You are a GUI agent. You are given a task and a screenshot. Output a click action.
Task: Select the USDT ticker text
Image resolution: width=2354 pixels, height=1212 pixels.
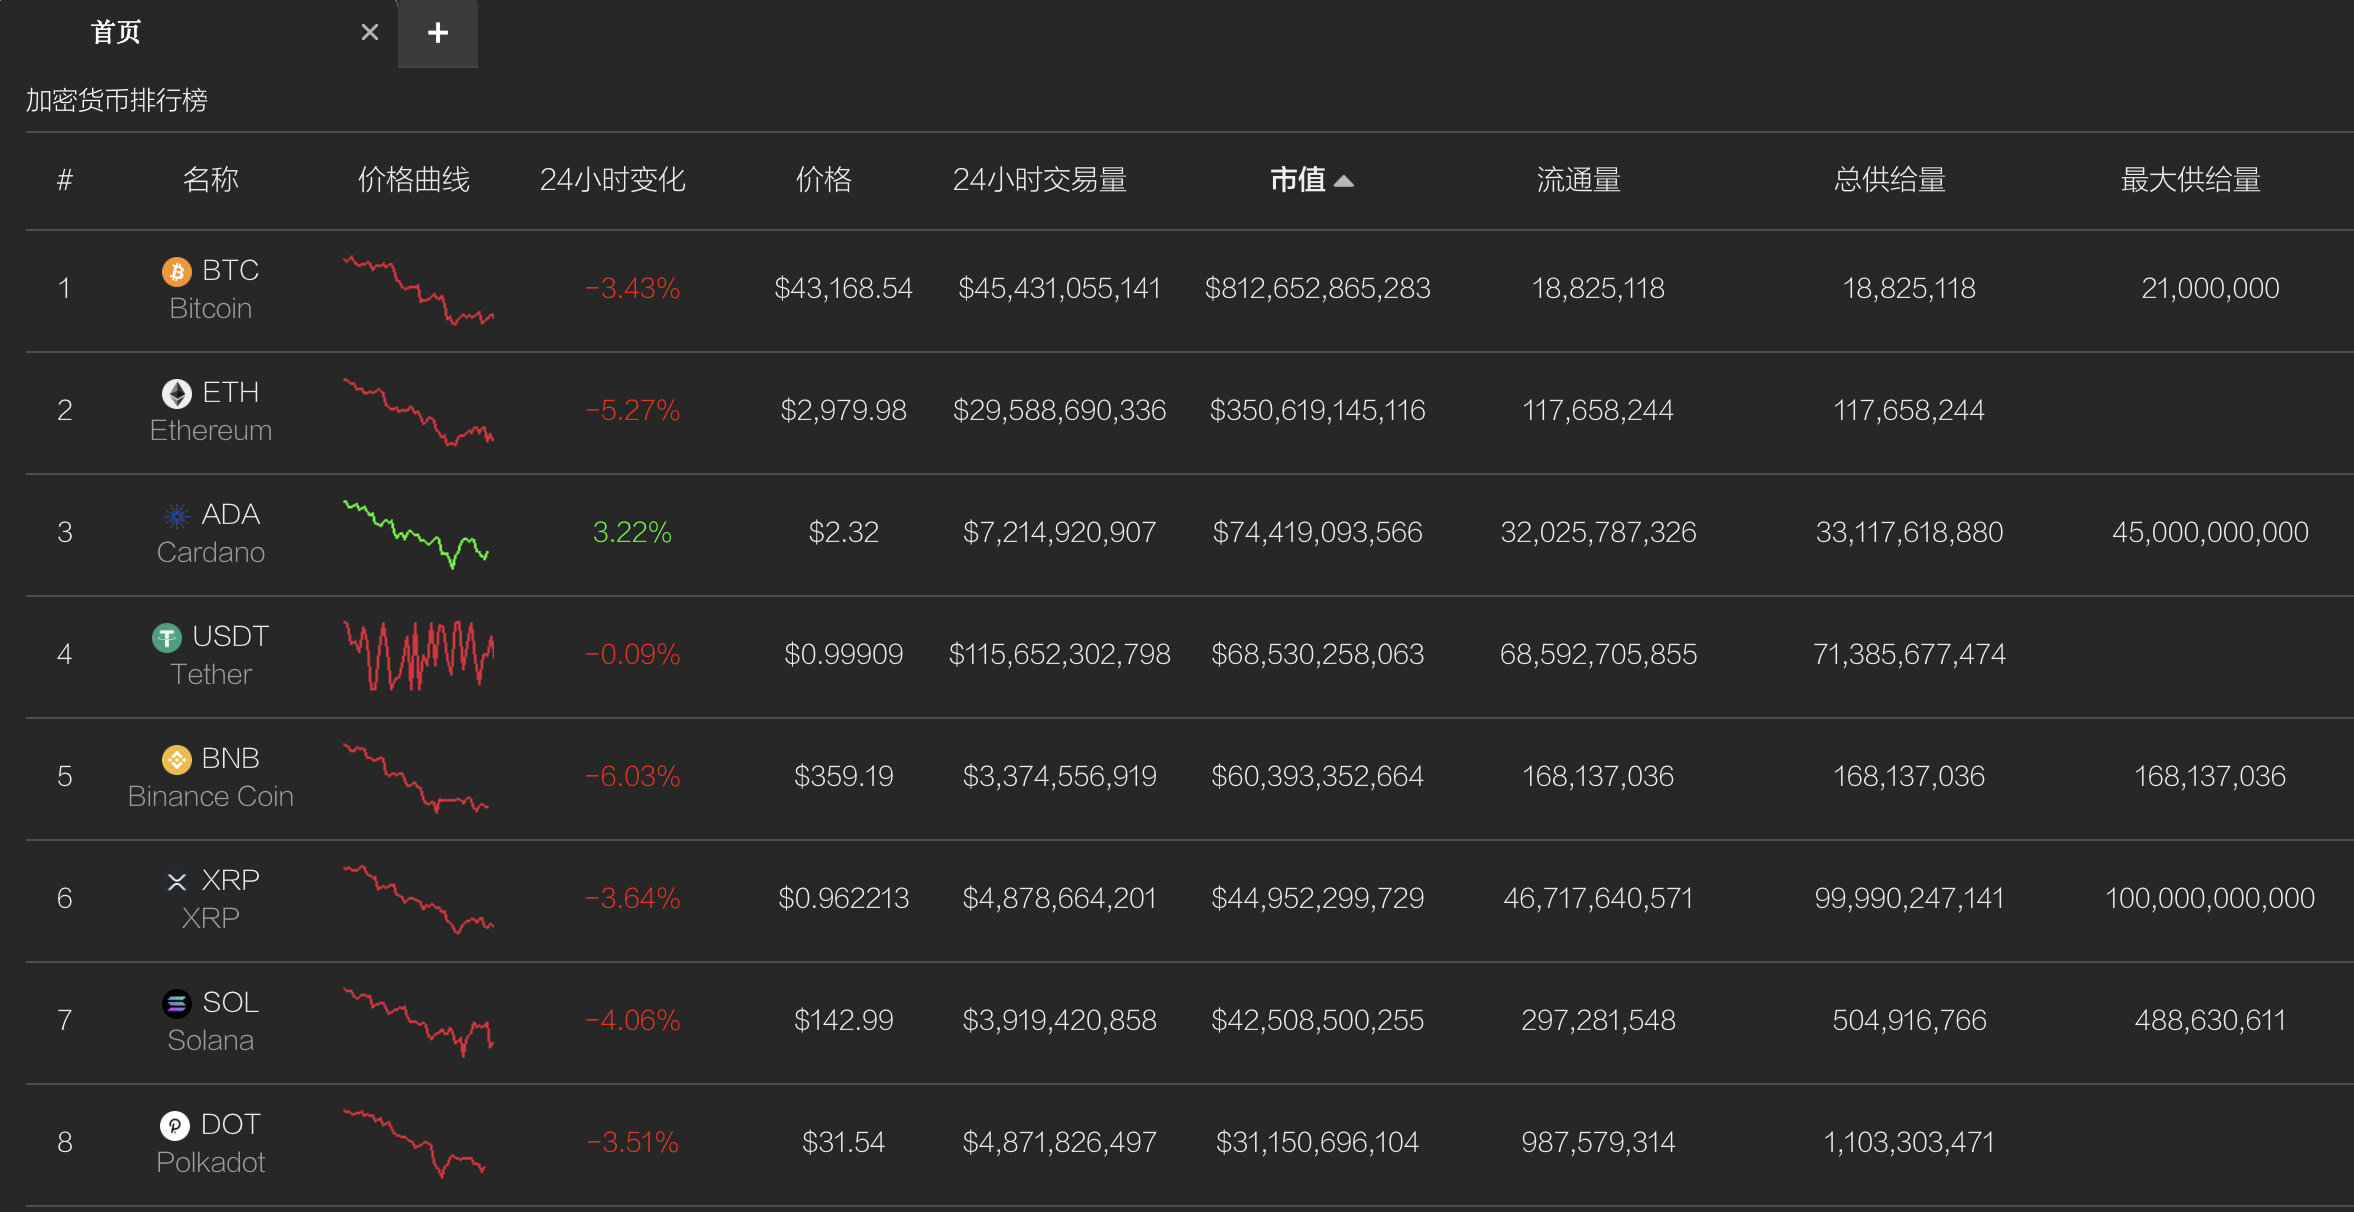click(230, 637)
